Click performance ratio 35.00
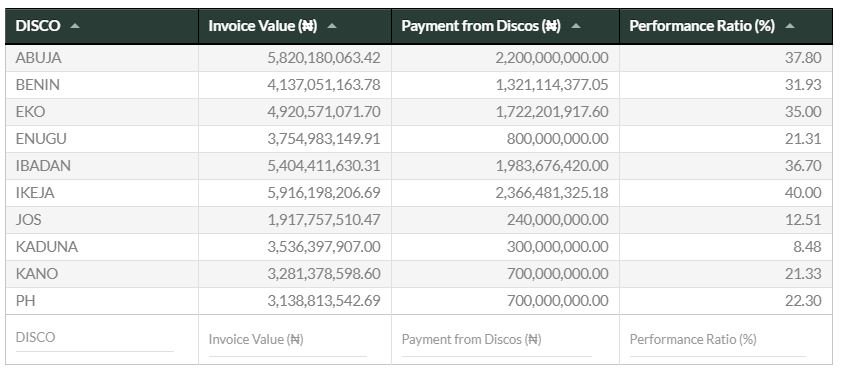 pos(803,112)
